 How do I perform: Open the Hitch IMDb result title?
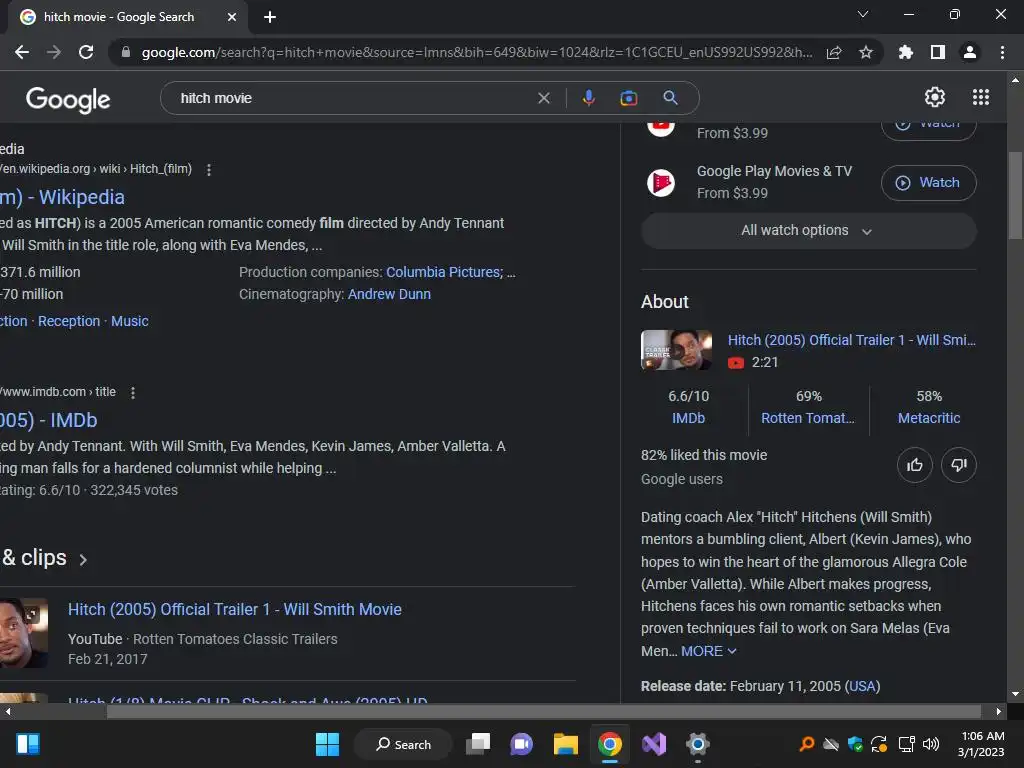[48, 420]
